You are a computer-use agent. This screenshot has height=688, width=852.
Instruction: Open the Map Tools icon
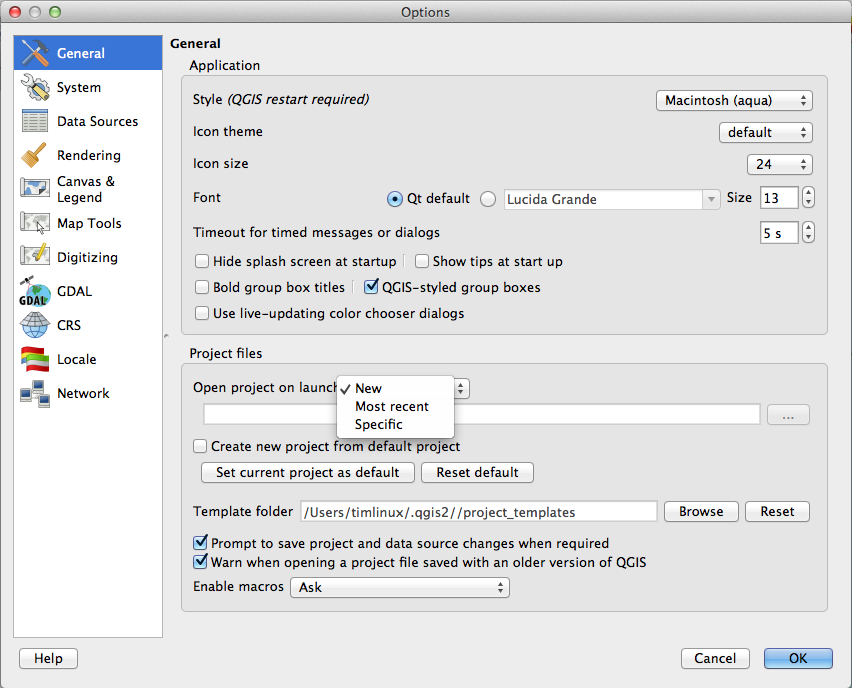(x=35, y=224)
